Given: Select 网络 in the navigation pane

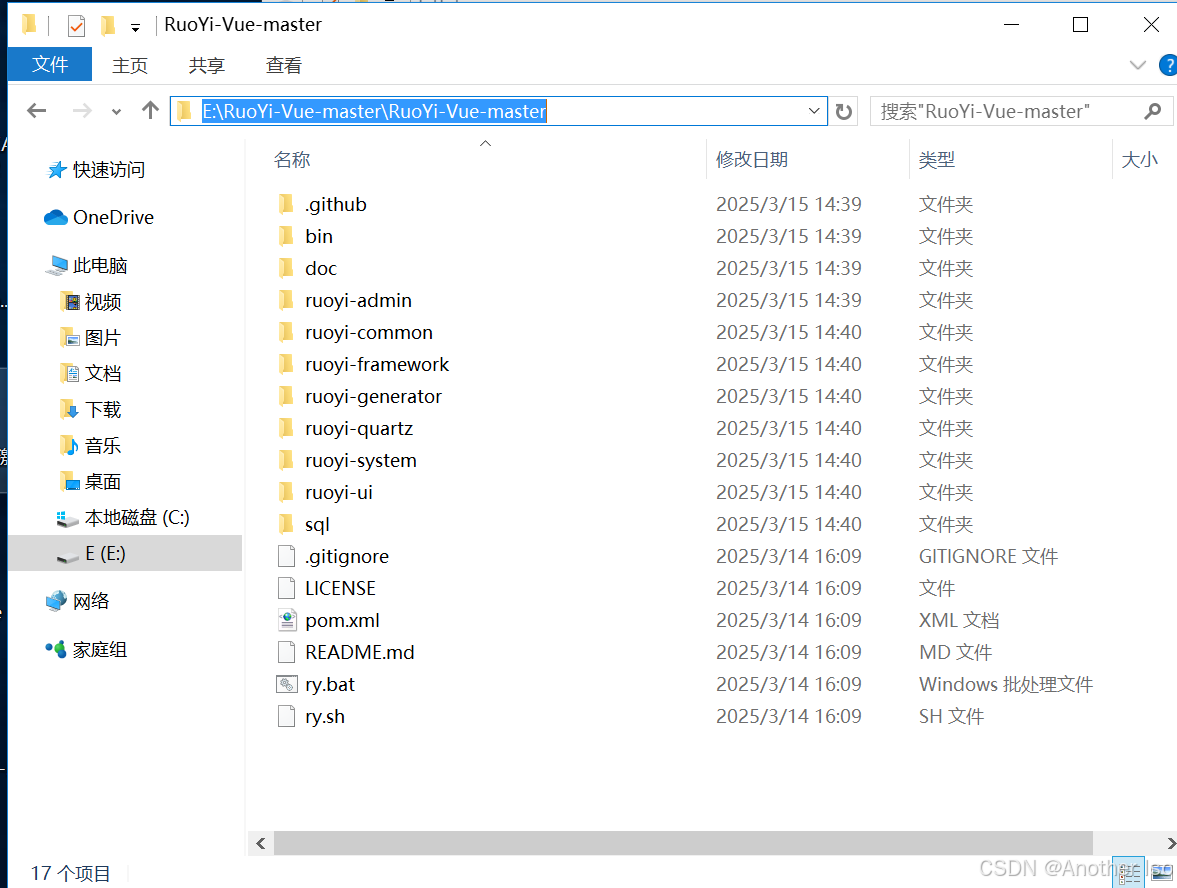Looking at the screenshot, I should click(78, 601).
